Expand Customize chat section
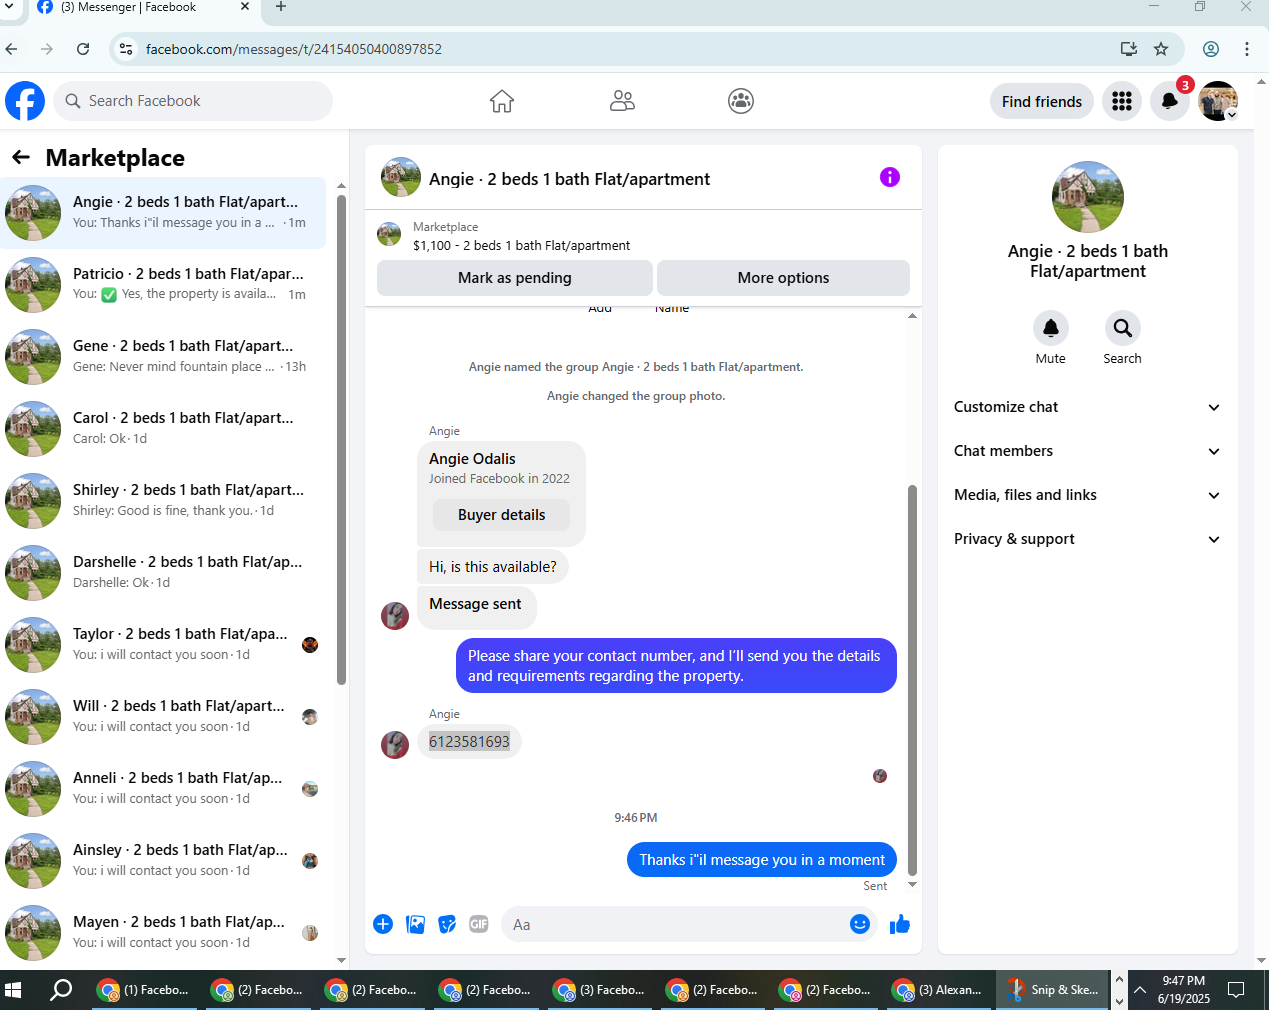 click(1088, 407)
